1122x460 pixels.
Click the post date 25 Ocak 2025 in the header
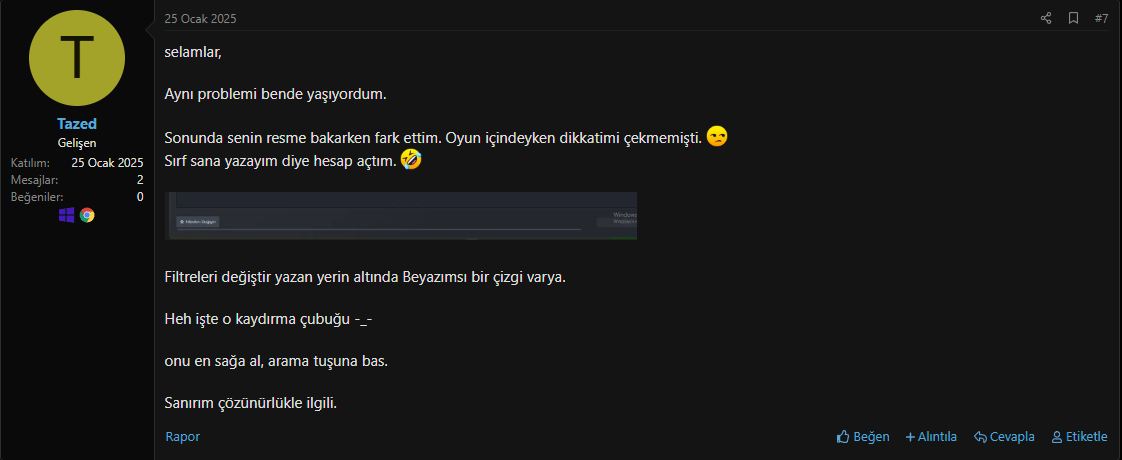point(200,19)
